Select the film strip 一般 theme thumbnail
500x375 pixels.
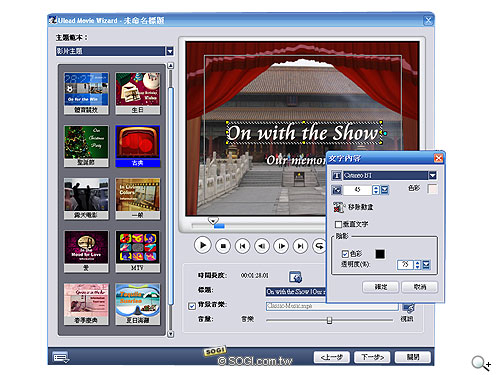138,199
